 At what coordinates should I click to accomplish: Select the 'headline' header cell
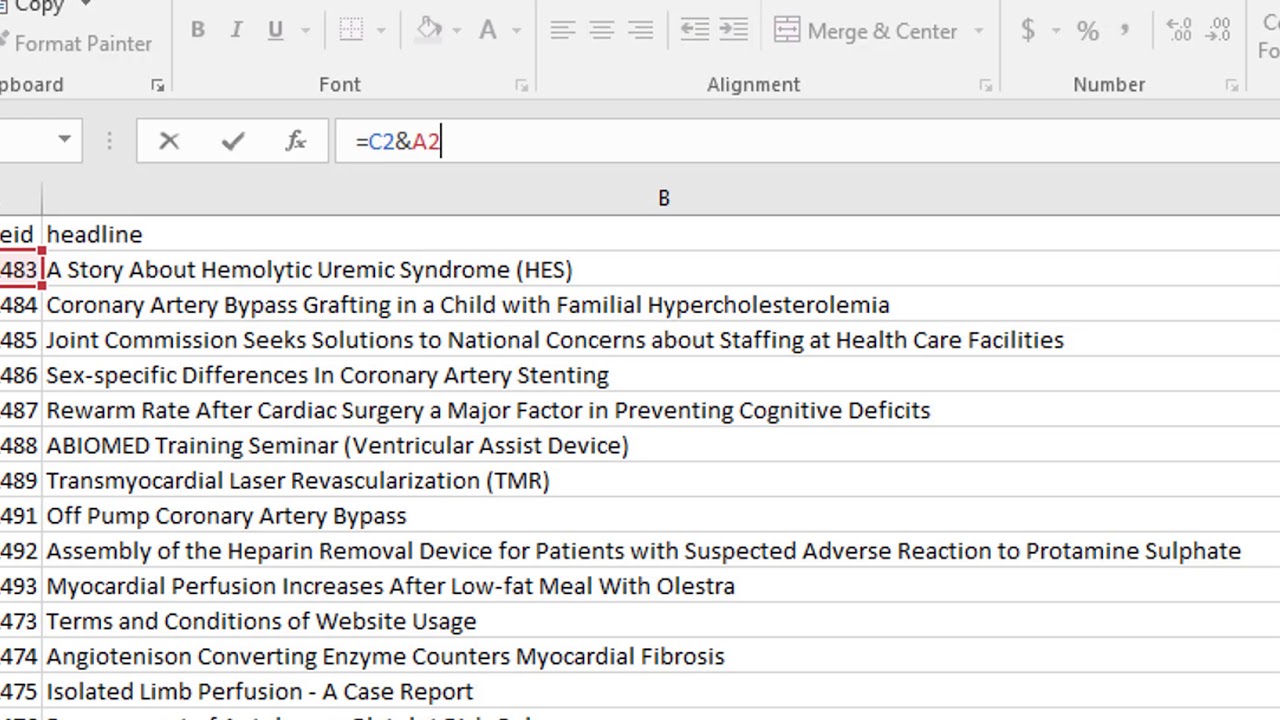(662, 234)
